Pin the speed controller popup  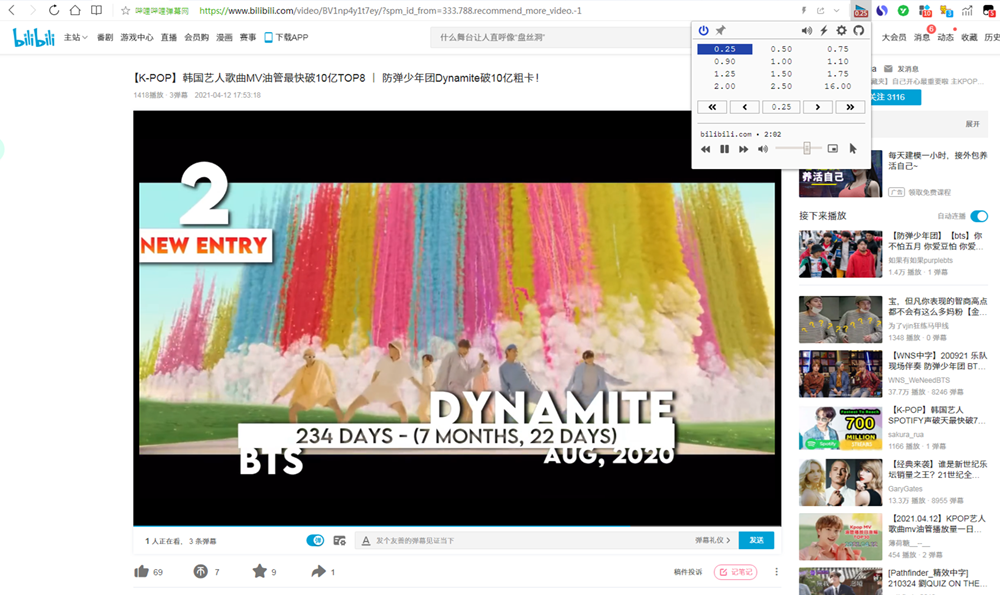721,31
